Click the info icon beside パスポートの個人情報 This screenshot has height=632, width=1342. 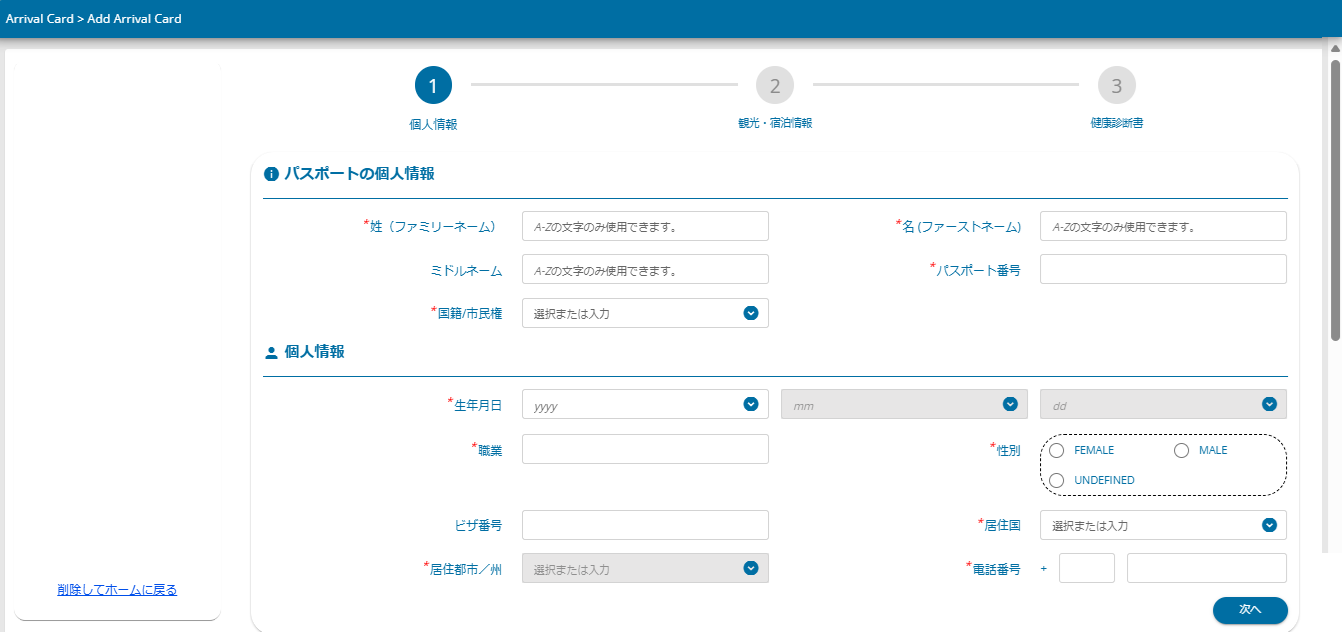coord(270,174)
